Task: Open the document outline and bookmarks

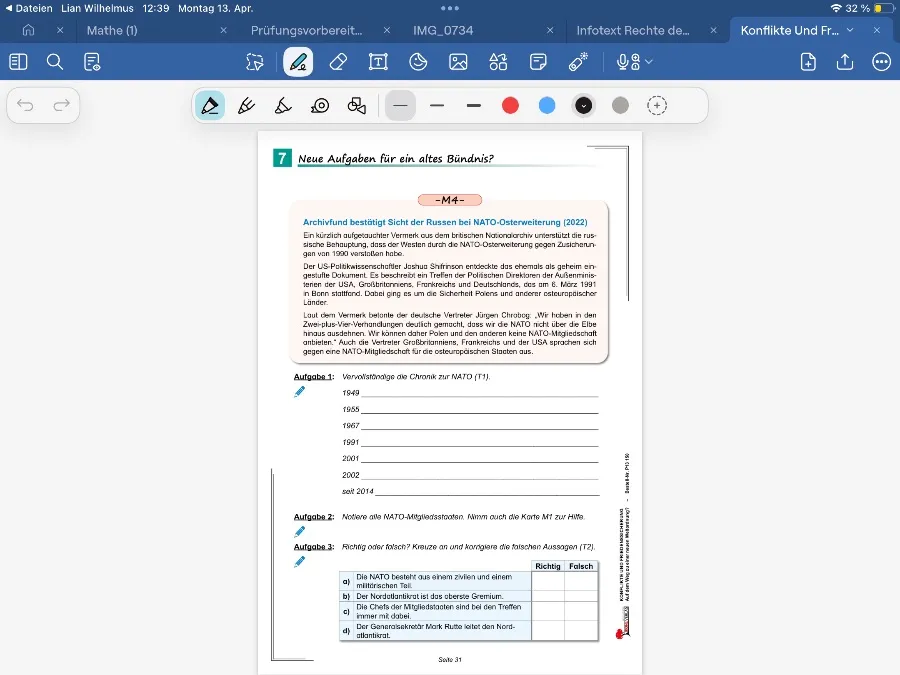Action: 92,61
